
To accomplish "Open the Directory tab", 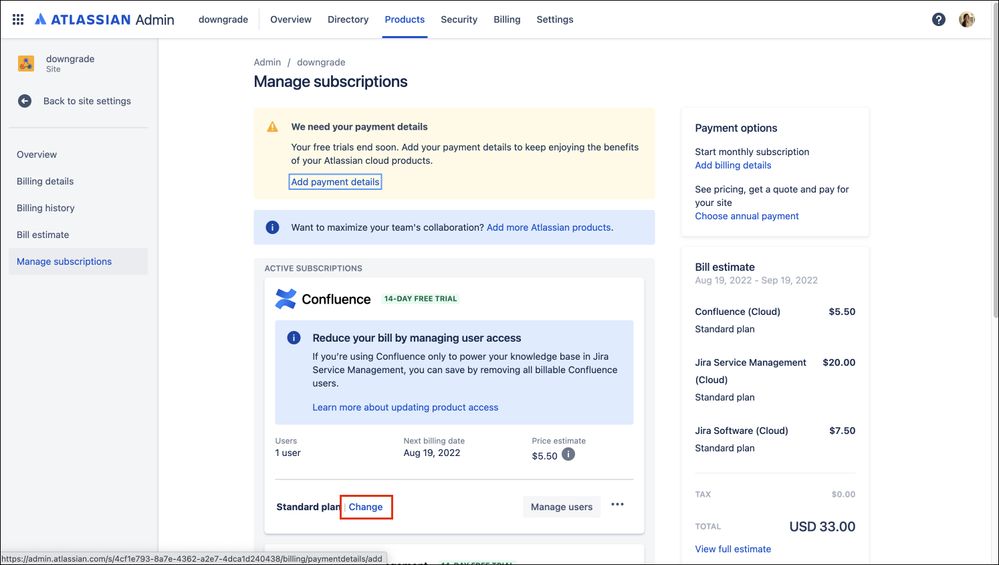I will (x=348, y=19).
